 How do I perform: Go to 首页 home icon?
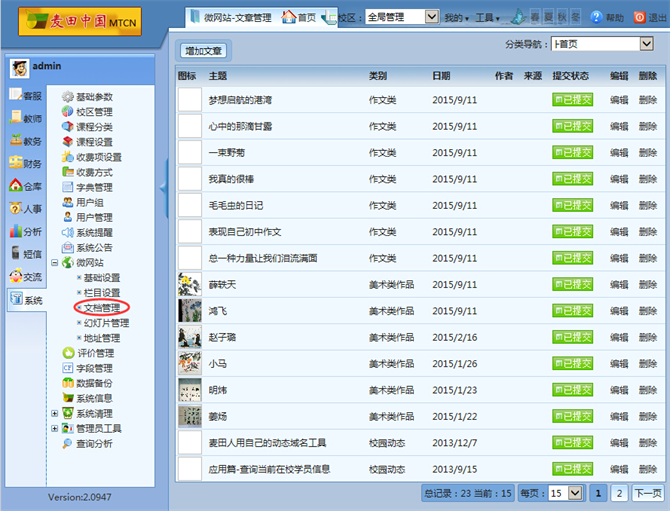pos(289,17)
